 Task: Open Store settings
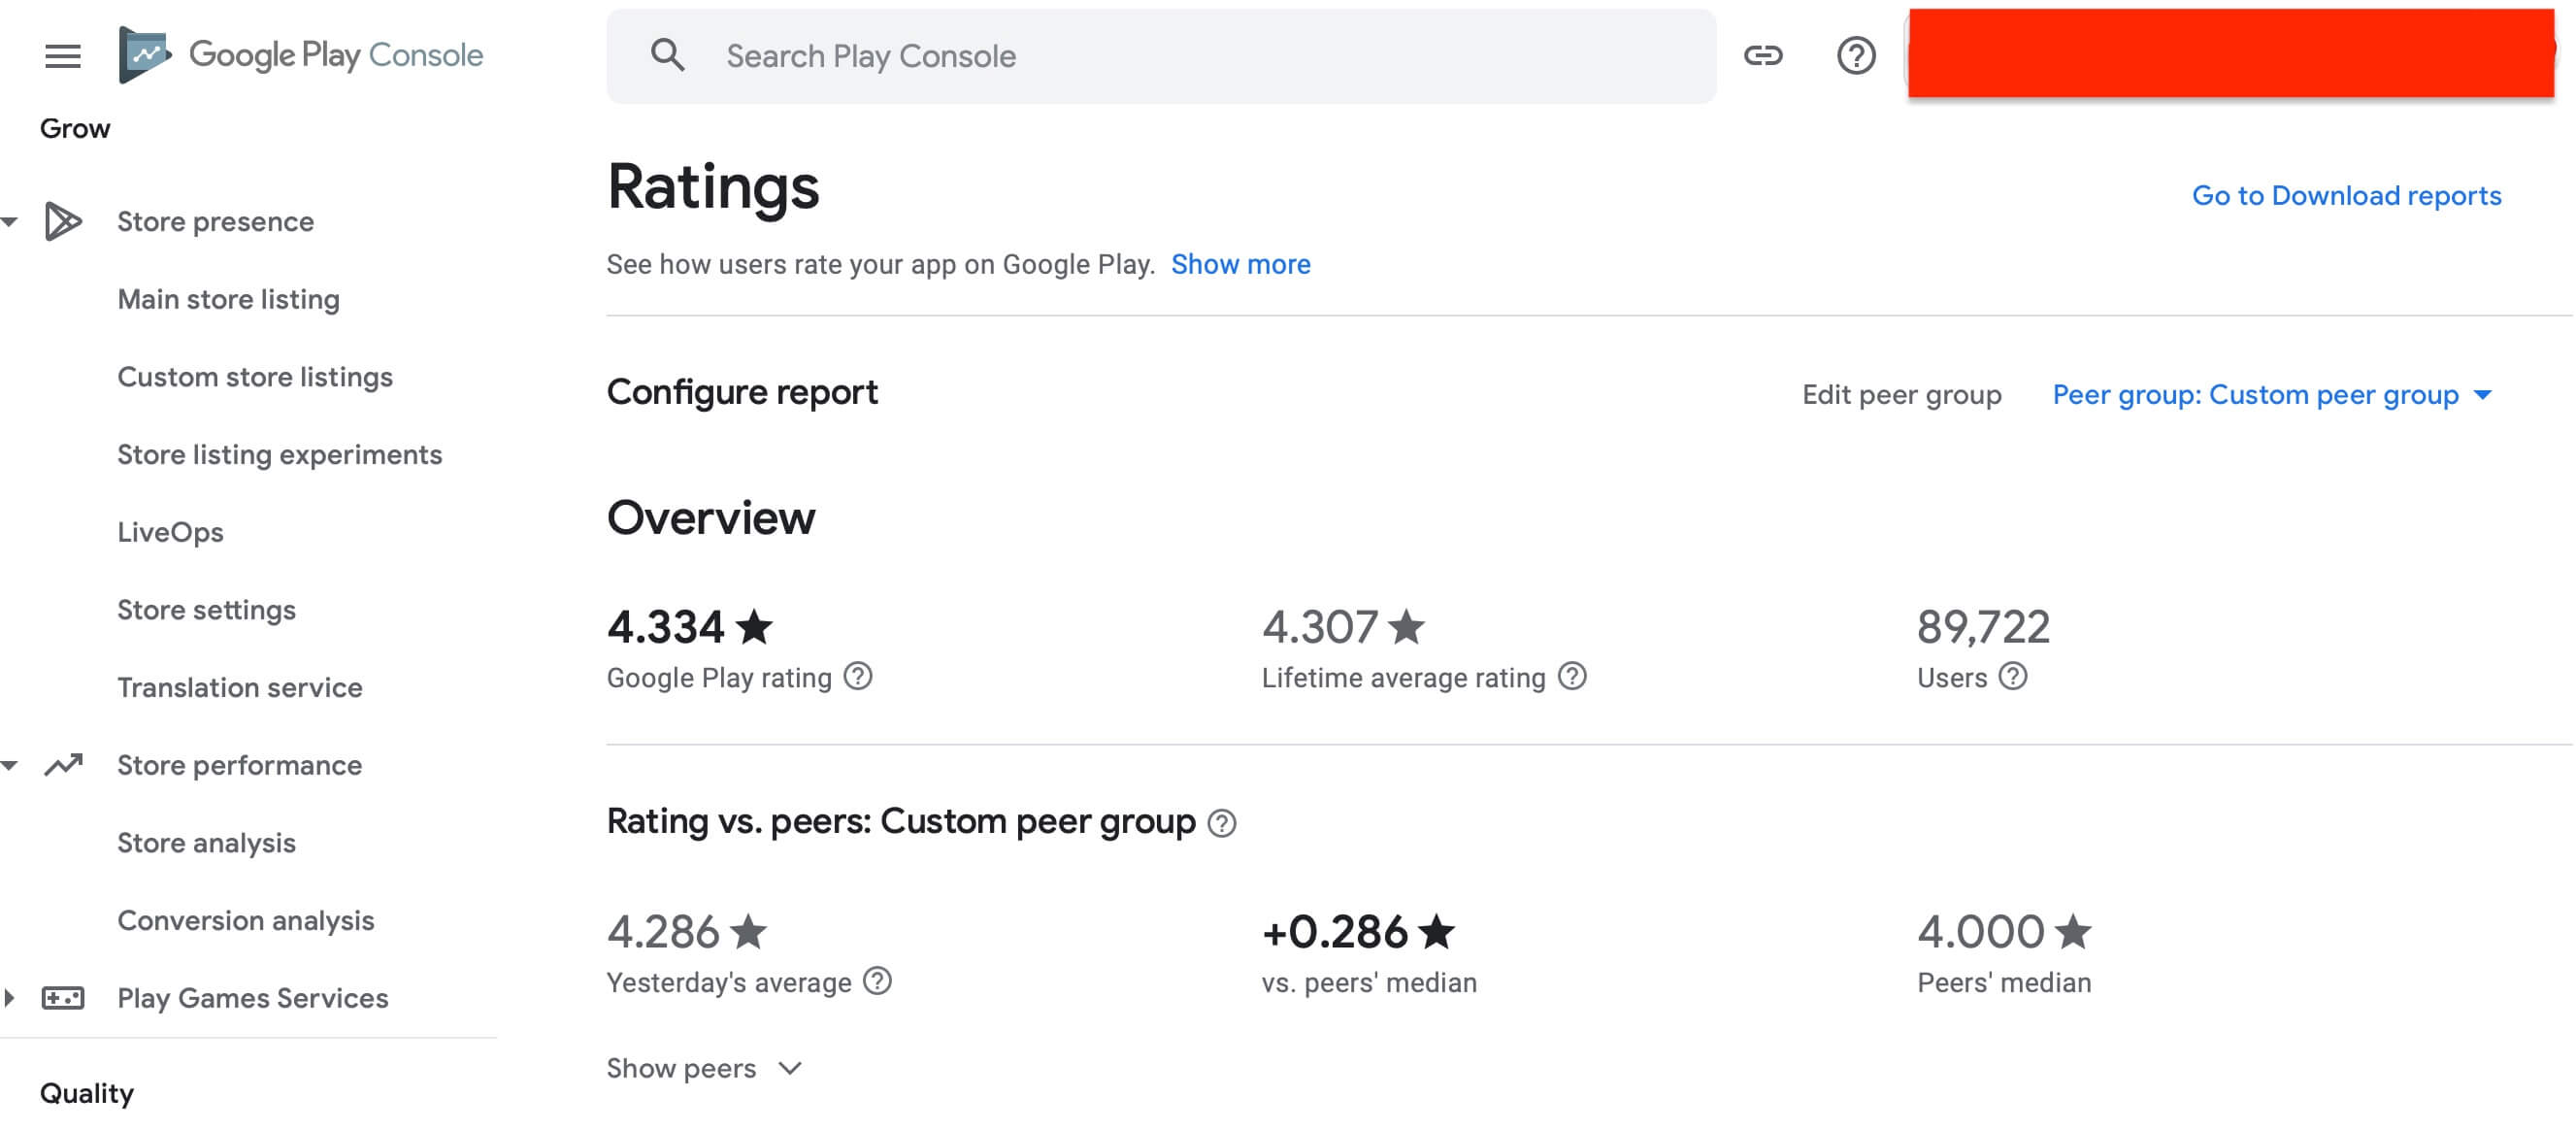tap(206, 610)
